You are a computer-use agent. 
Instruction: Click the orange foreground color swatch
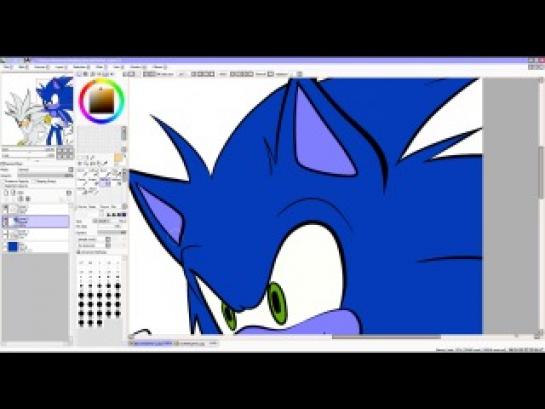click(118, 158)
